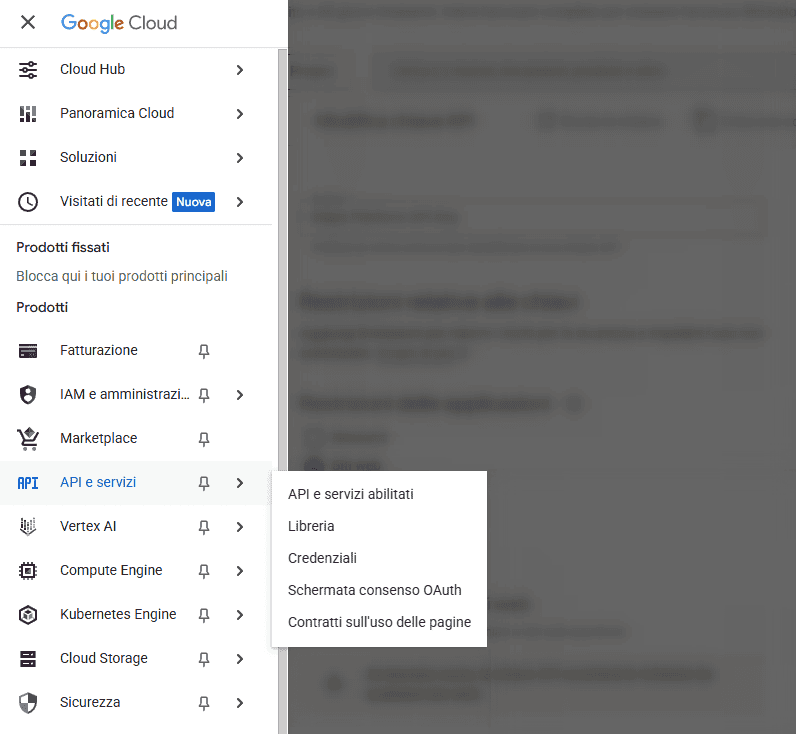796x734 pixels.
Task: Close the navigation menu with the X icon
Action: 28,22
